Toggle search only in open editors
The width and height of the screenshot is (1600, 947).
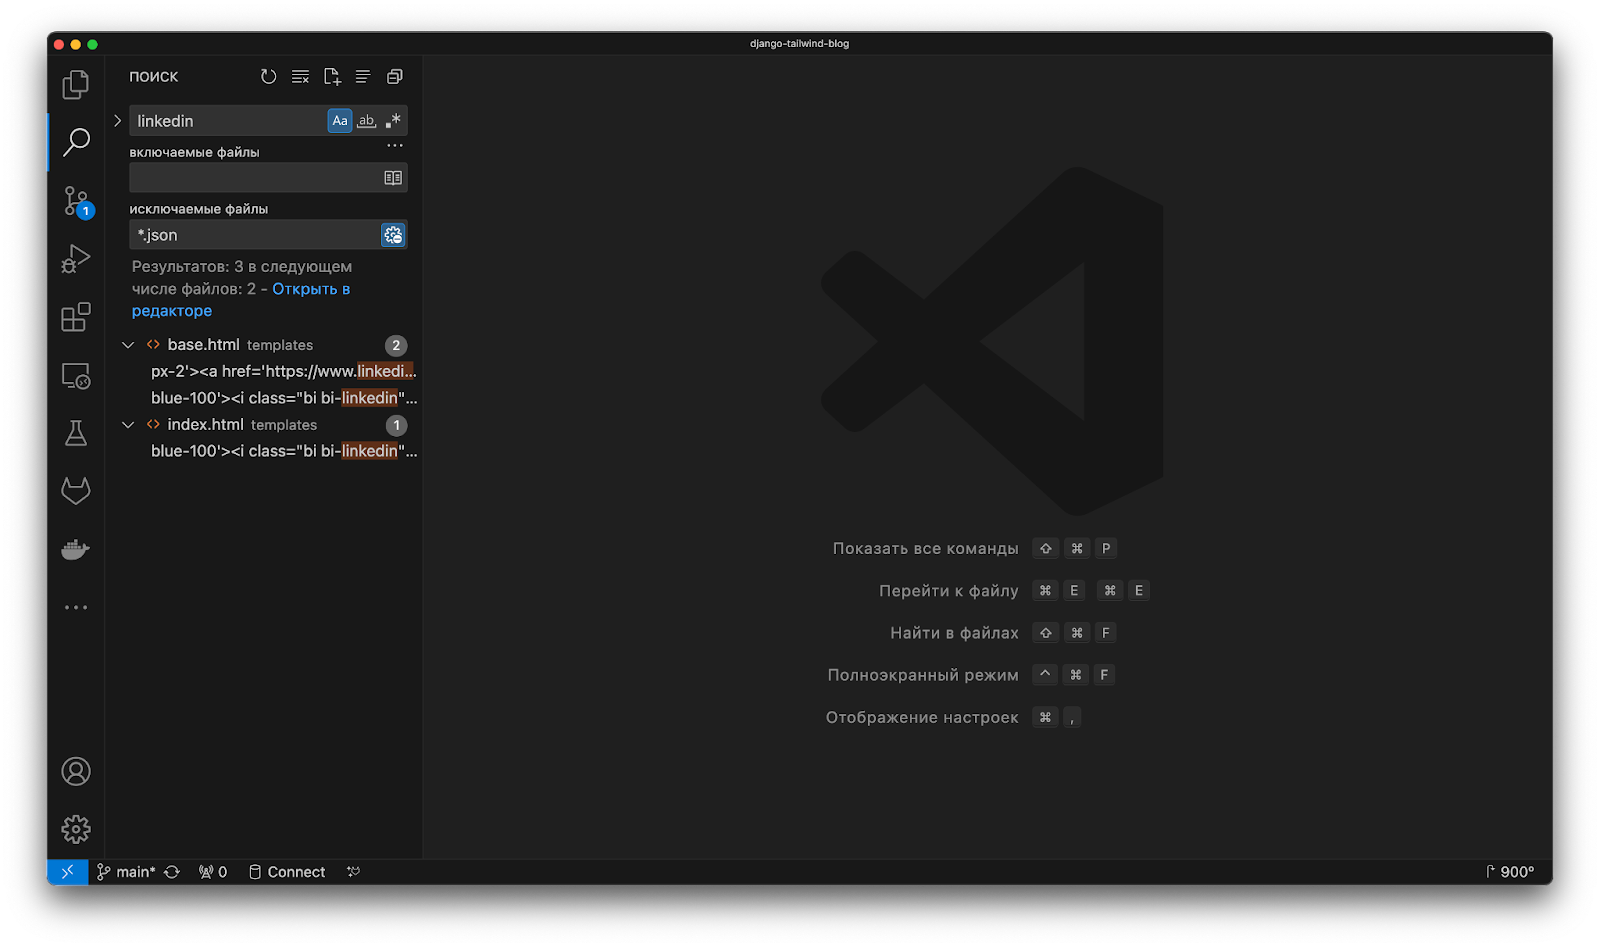pos(393,178)
